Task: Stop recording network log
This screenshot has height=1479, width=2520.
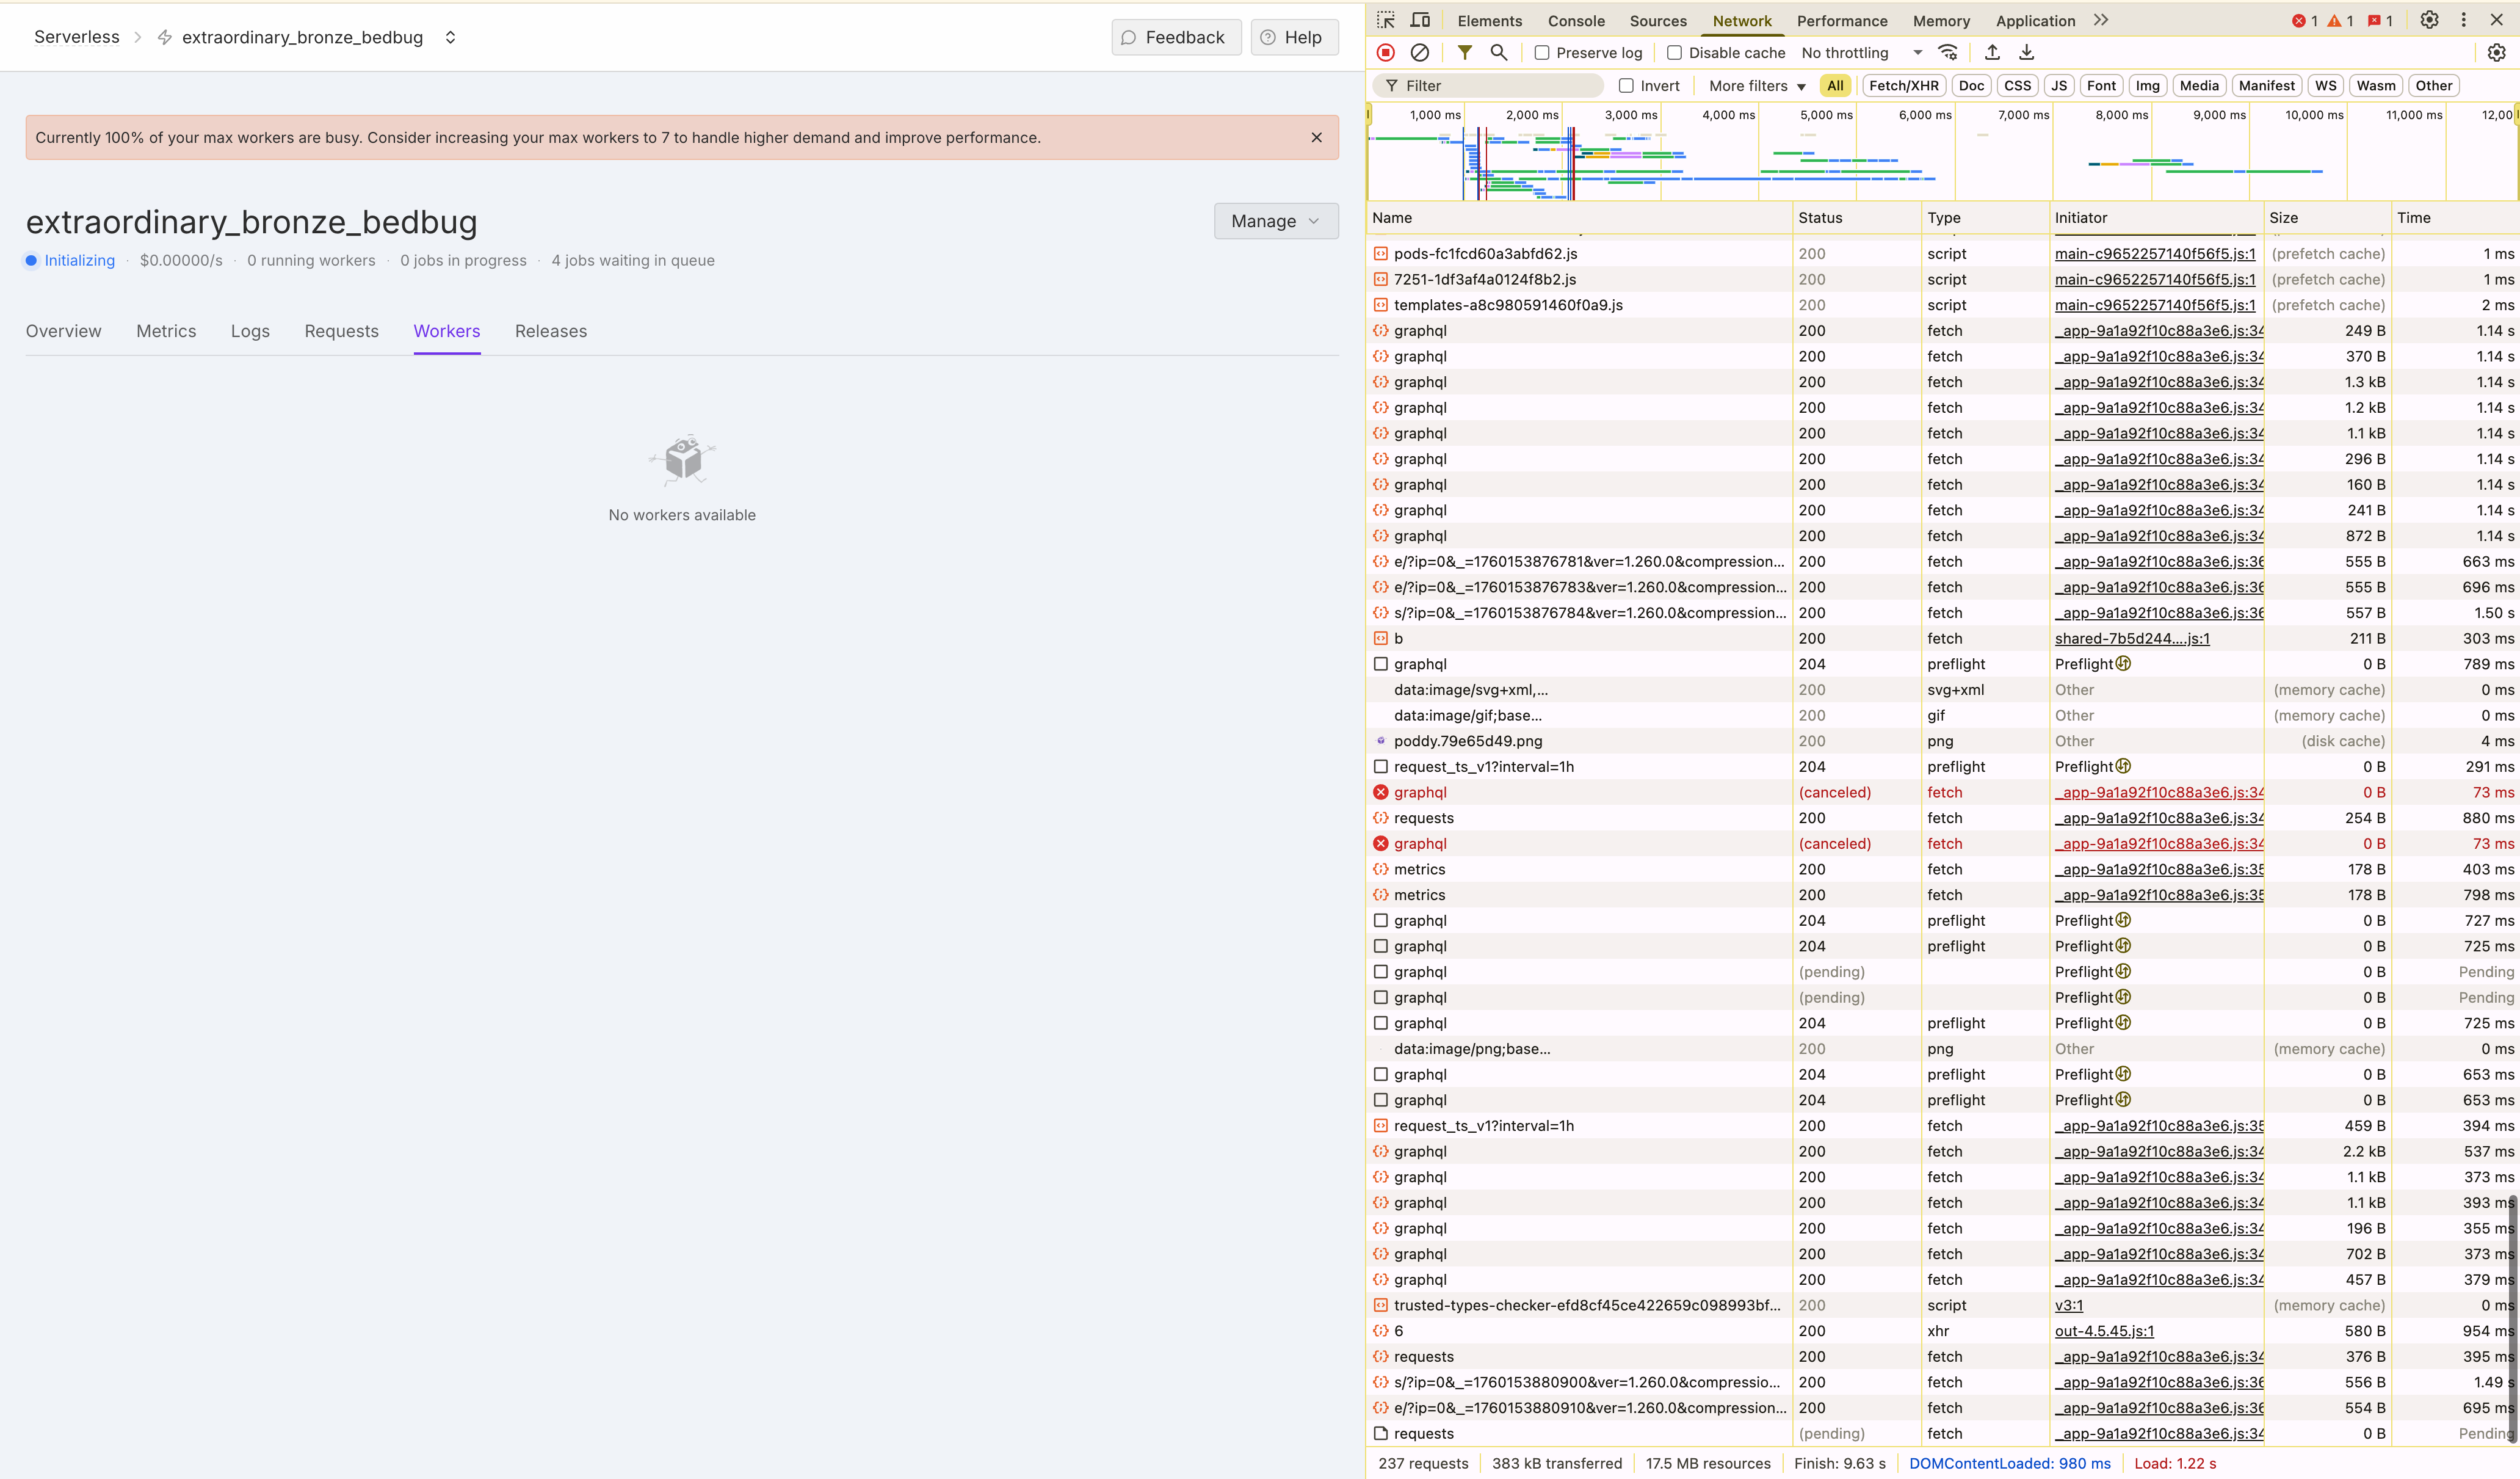Action: 1385,53
